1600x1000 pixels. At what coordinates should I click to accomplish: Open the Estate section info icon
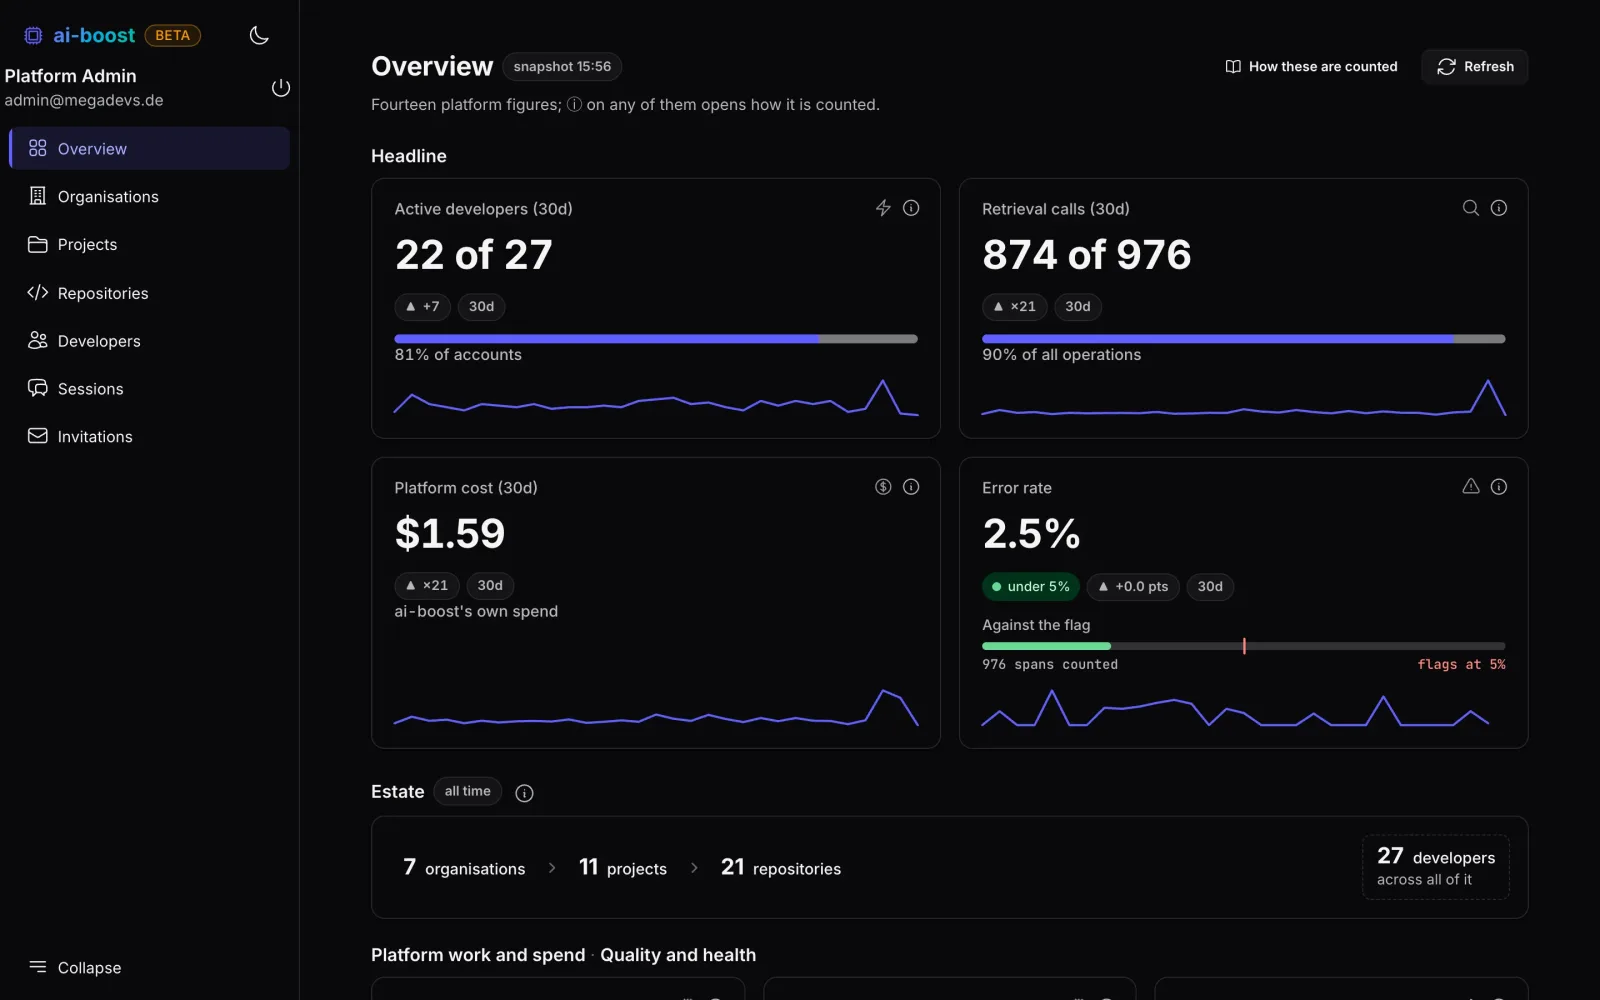[524, 793]
